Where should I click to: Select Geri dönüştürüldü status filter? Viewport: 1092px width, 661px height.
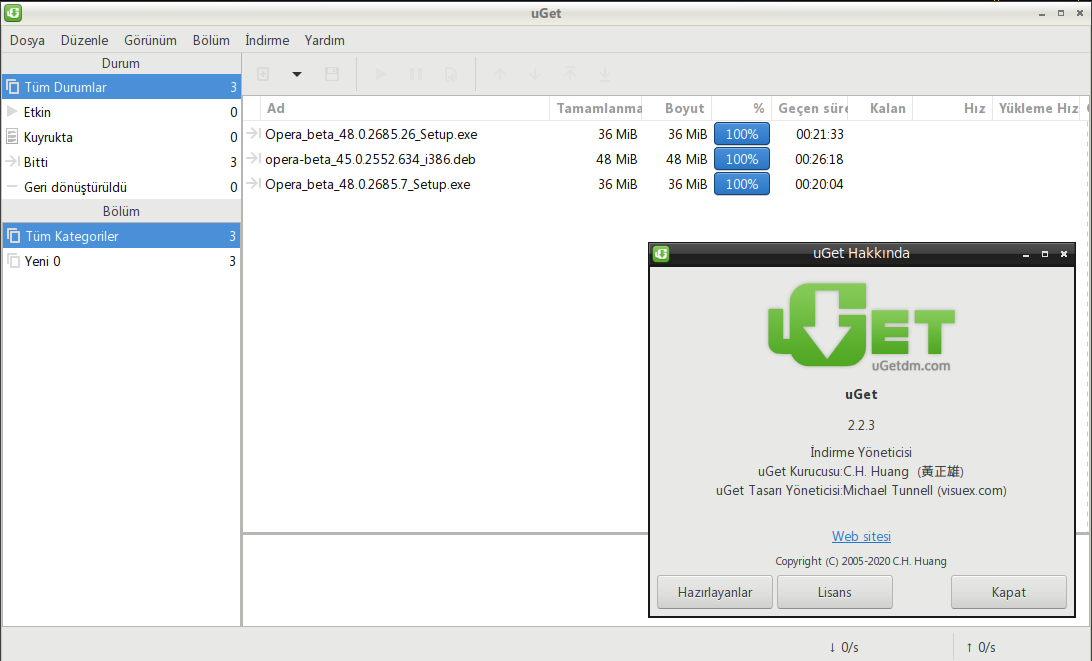click(121, 187)
